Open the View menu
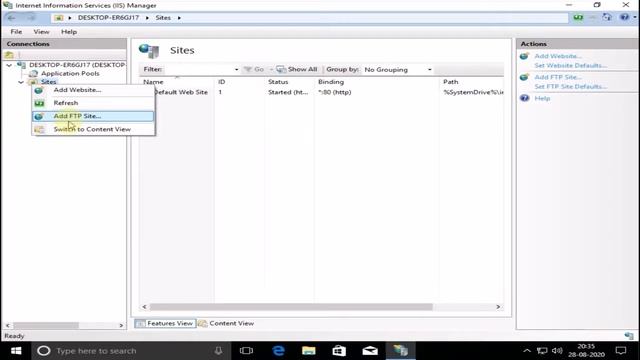Screen dimensions: 640x360 pos(41,32)
